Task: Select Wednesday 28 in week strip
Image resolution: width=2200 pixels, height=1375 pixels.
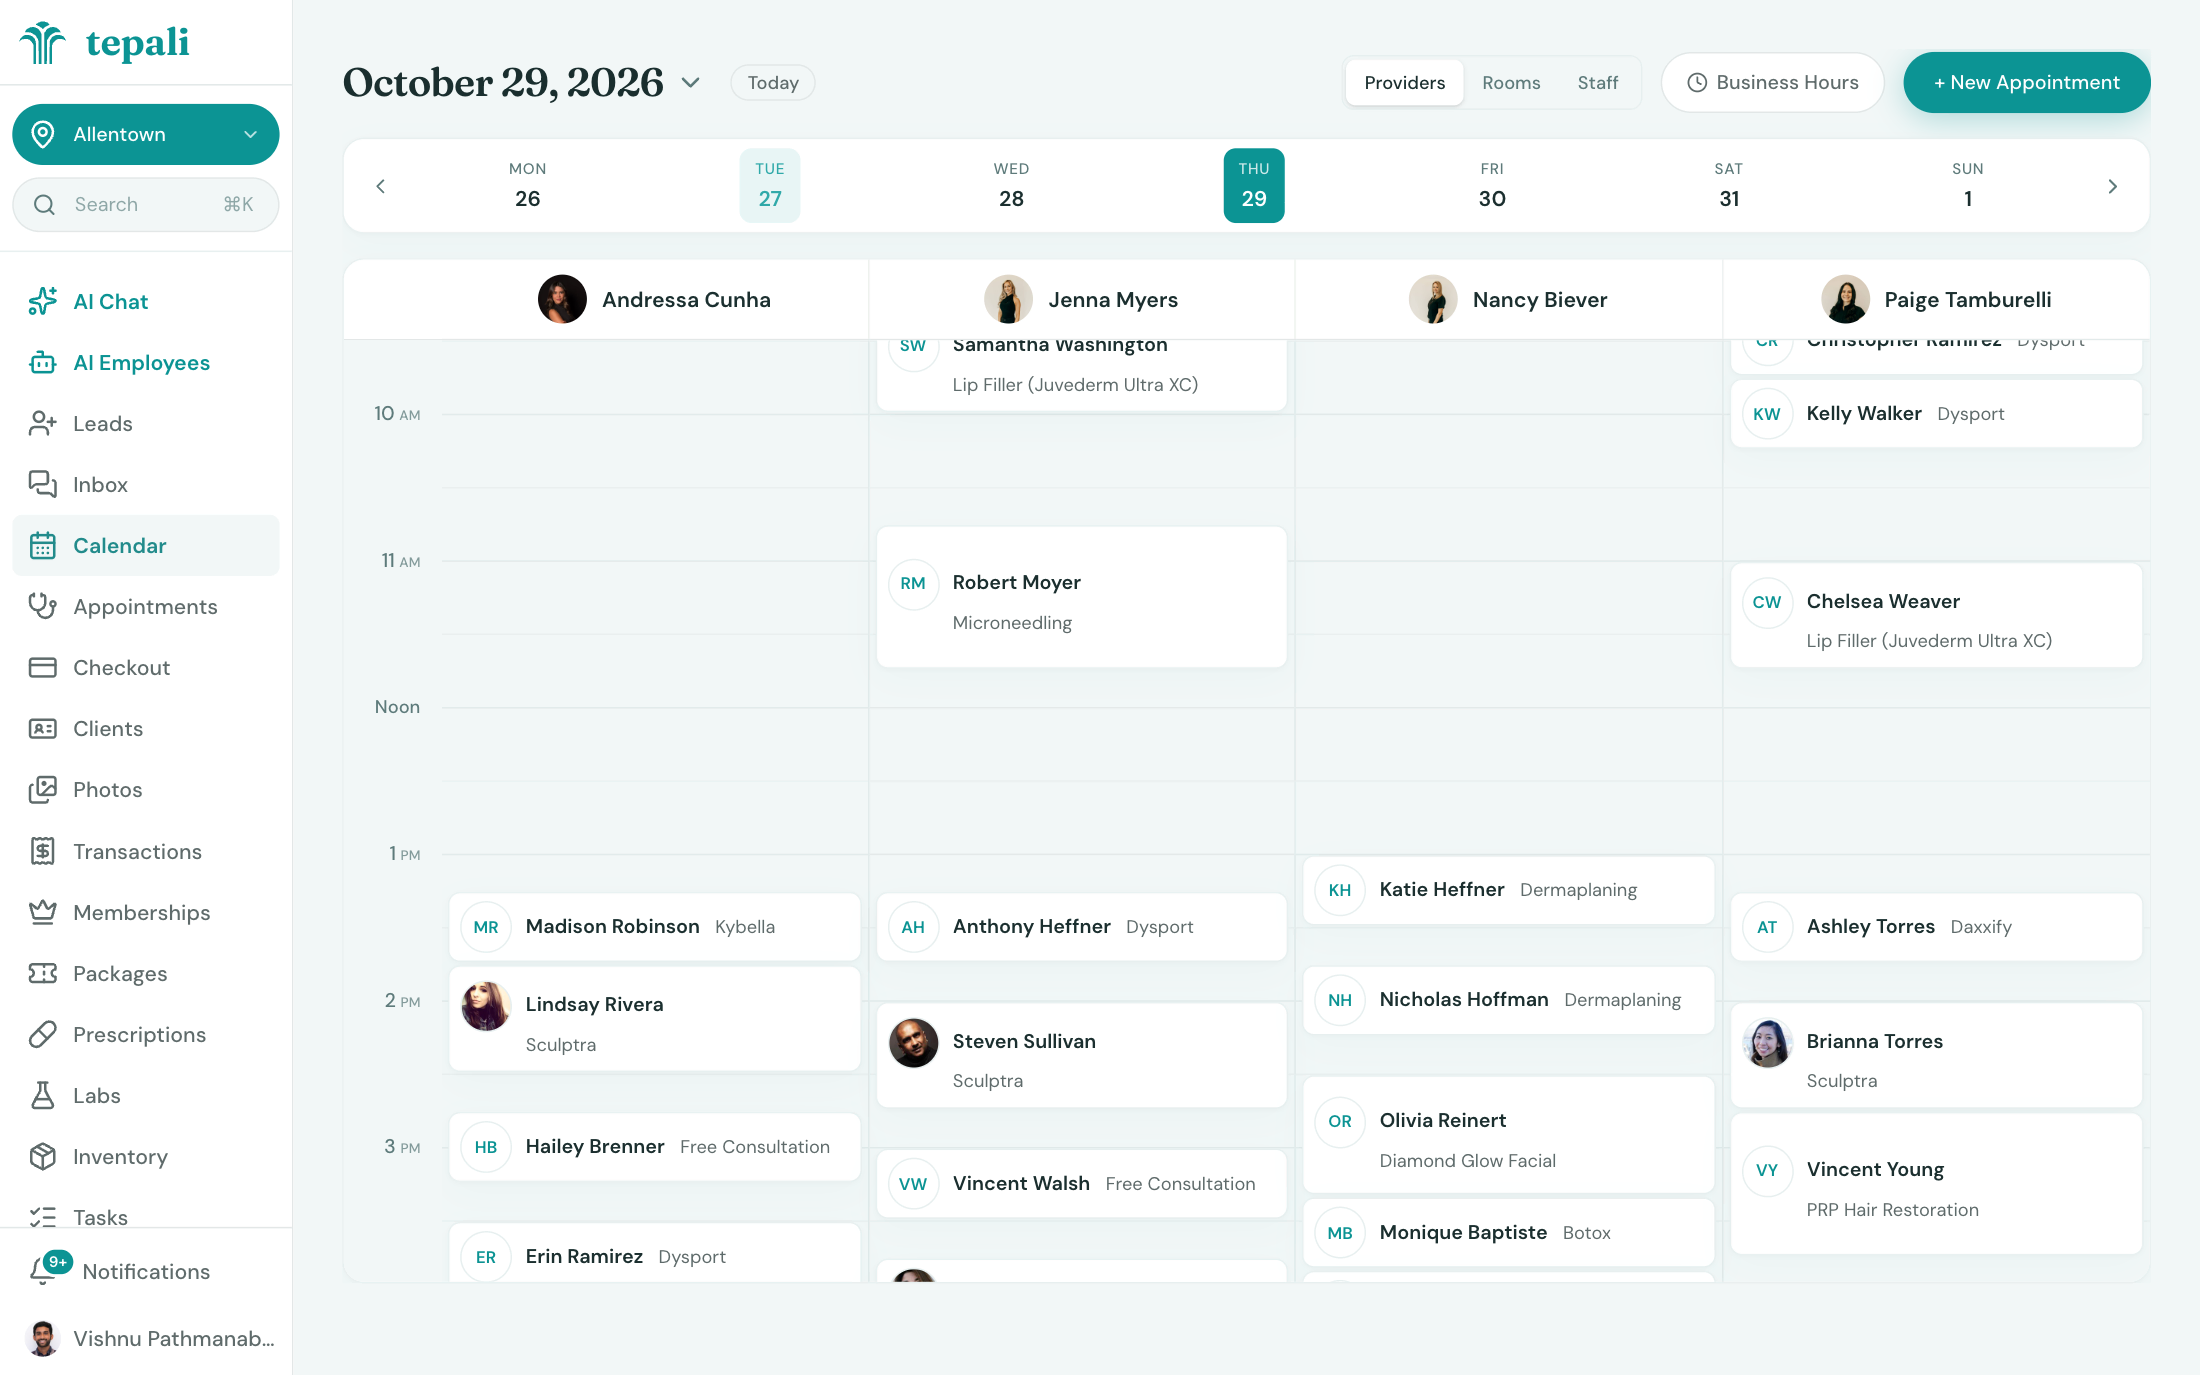Action: click(1011, 186)
